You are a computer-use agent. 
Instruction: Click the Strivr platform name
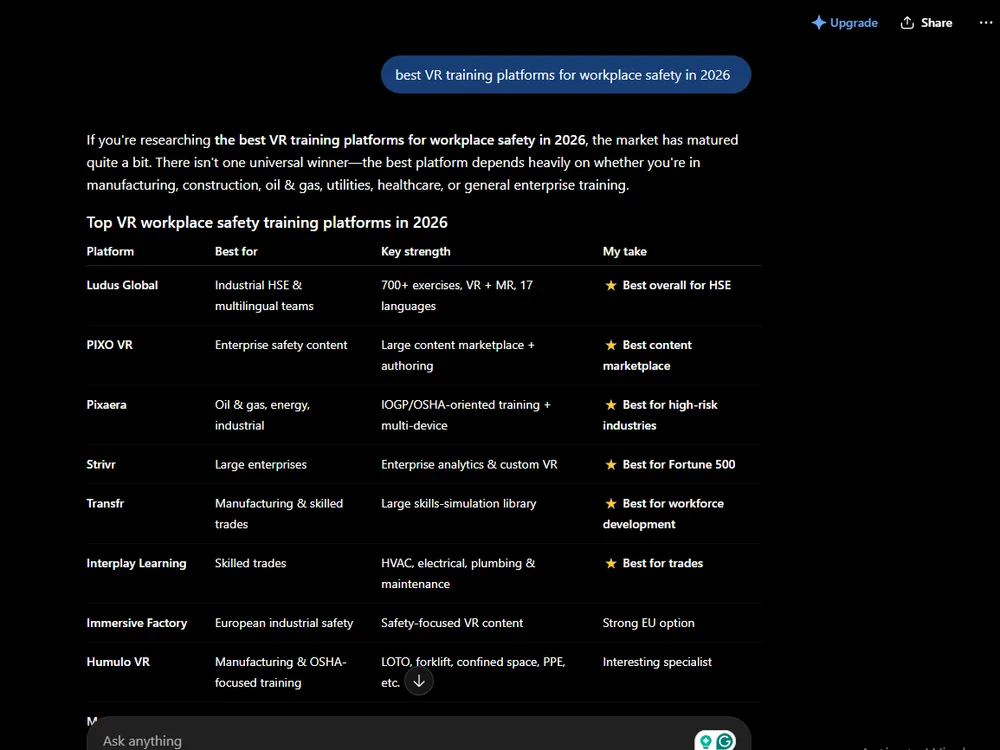(101, 464)
